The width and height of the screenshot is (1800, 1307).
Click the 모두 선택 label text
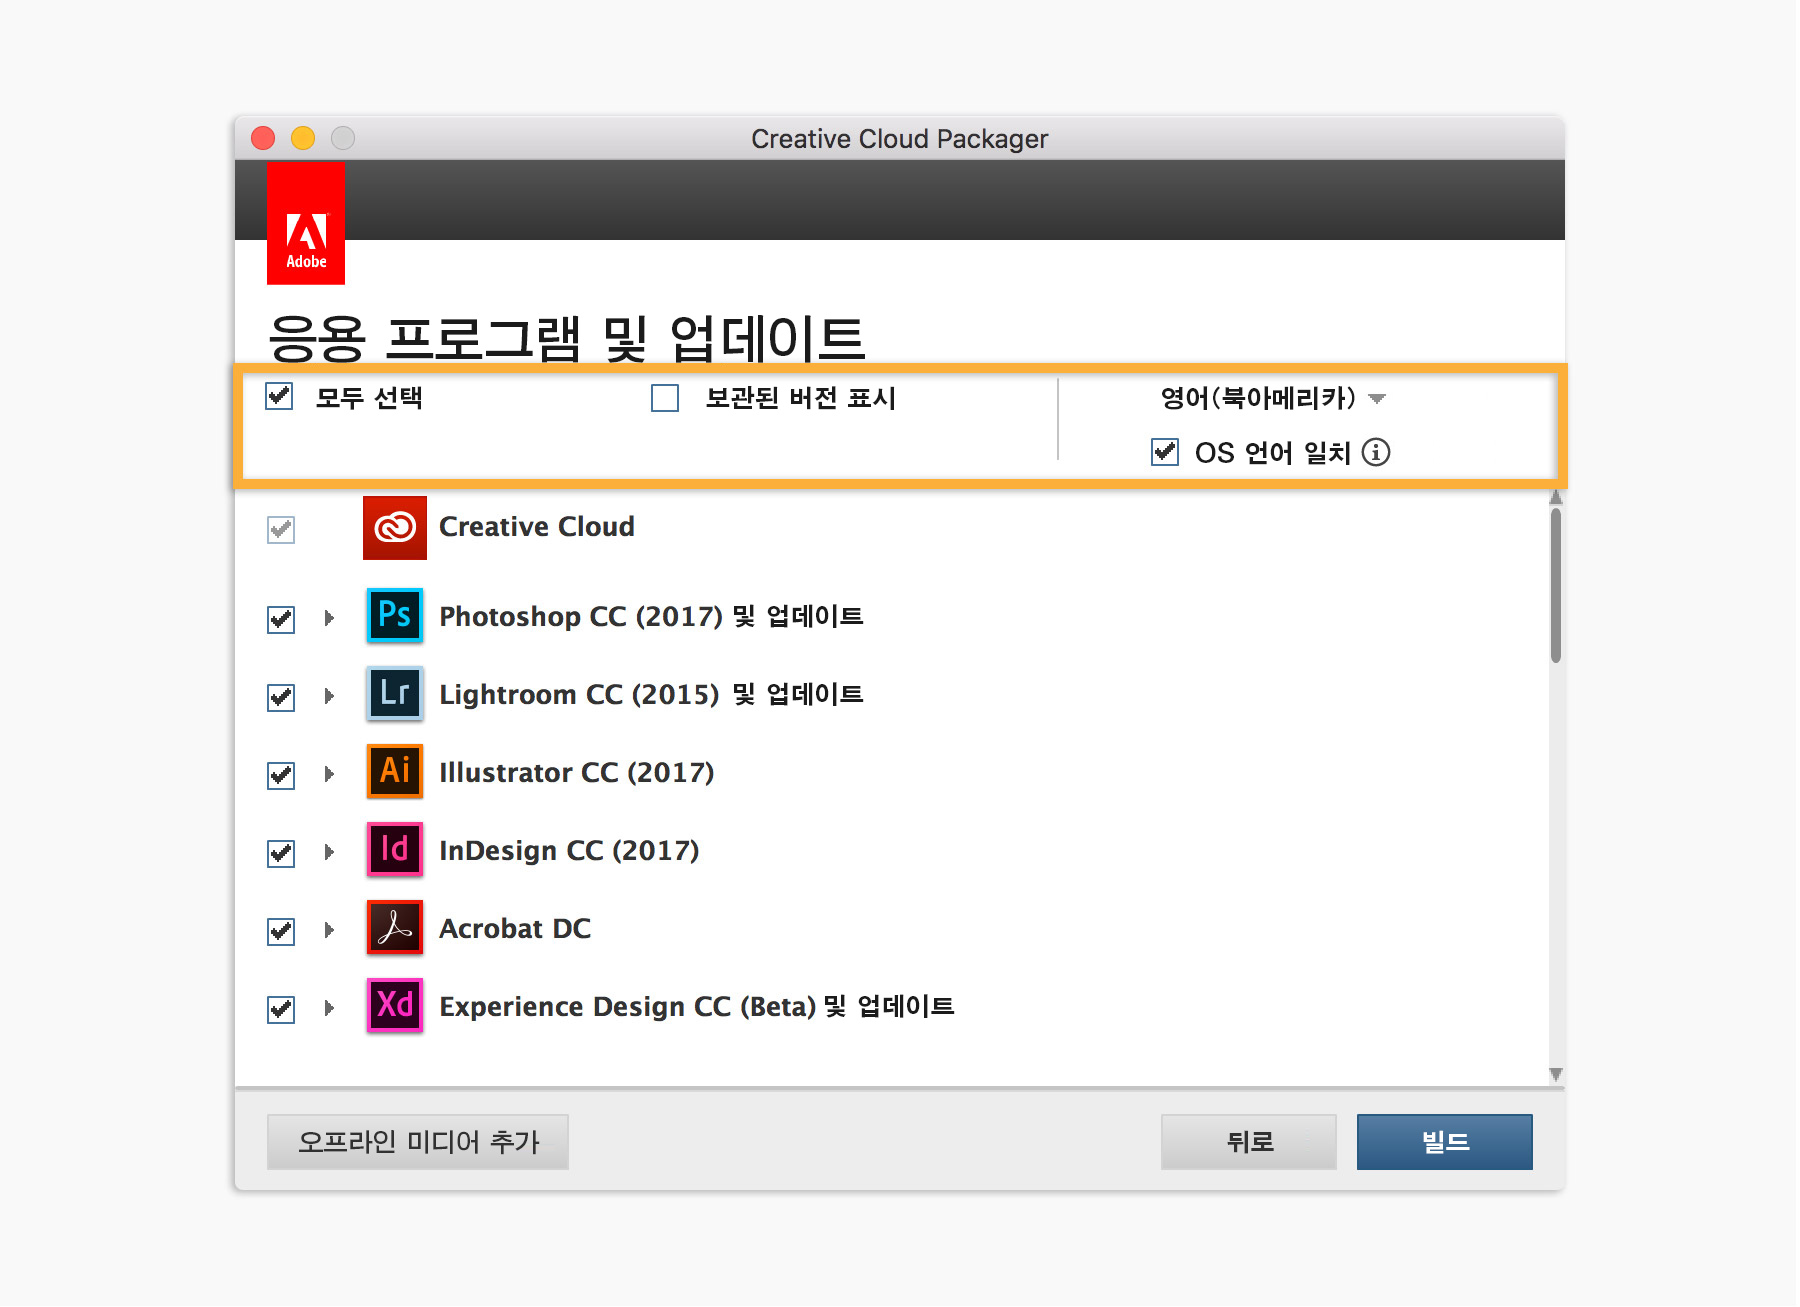point(369,398)
